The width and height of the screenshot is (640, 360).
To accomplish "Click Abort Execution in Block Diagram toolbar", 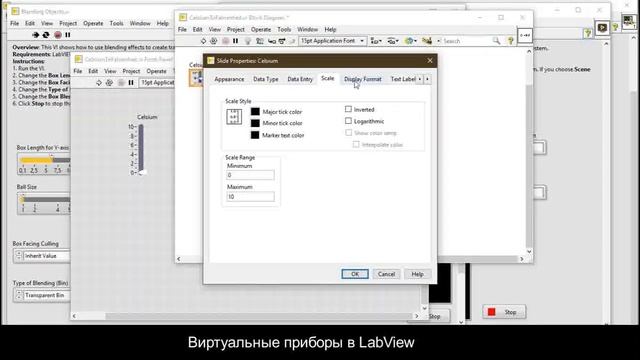I will pos(225,41).
